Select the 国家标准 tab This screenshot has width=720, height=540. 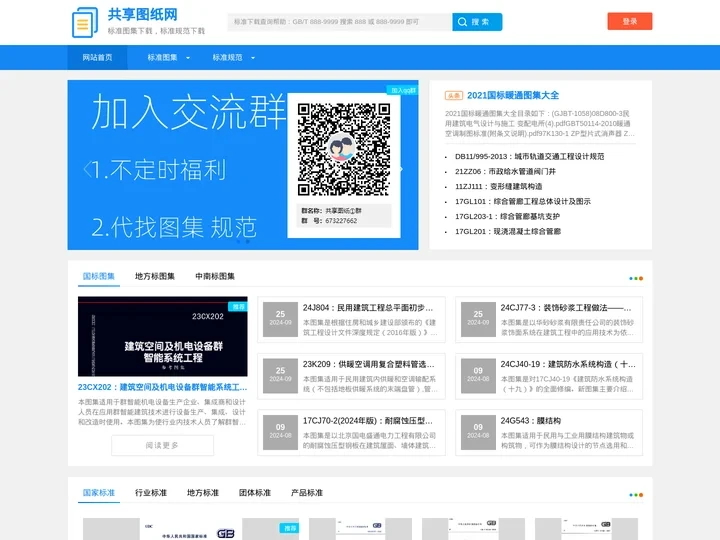pos(99,493)
